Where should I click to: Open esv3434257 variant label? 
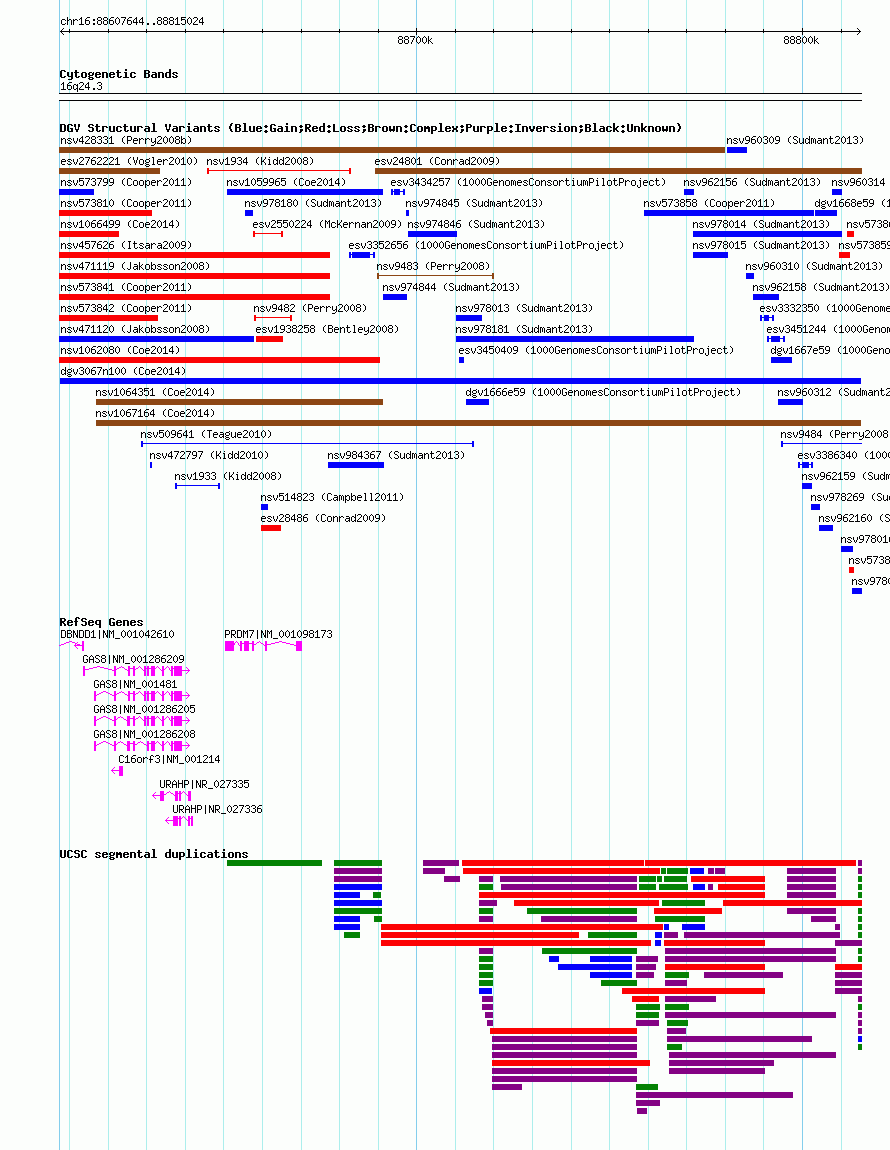tap(528, 182)
